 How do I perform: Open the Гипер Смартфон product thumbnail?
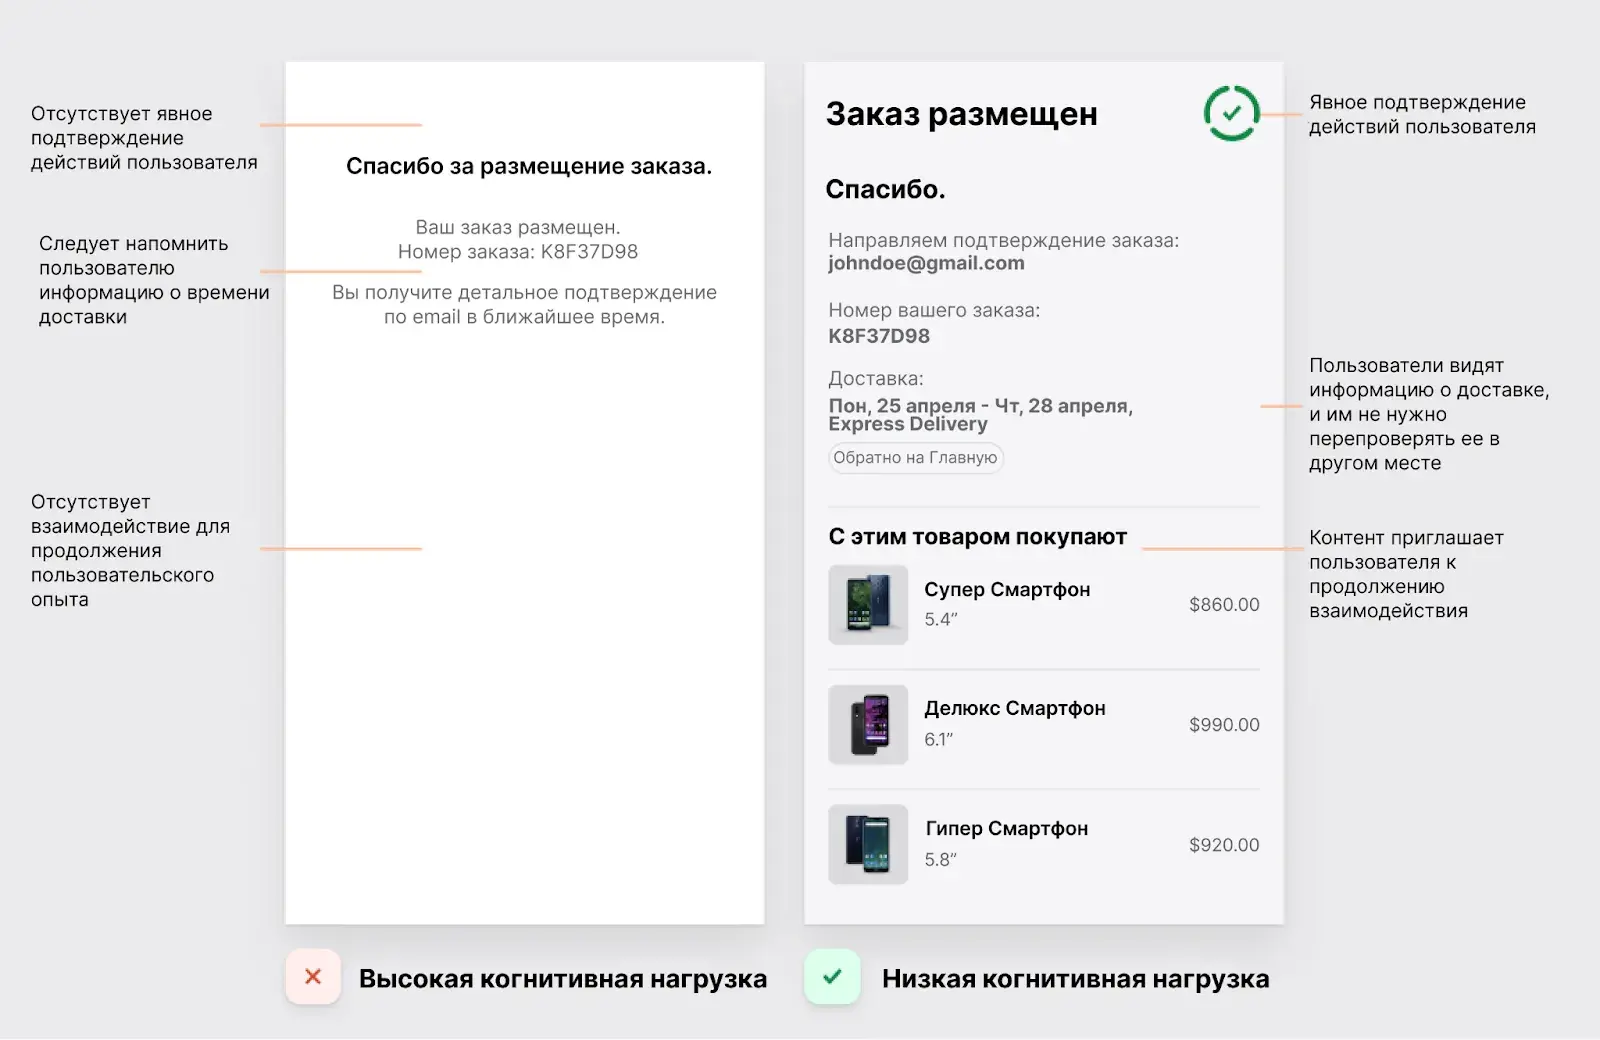[868, 844]
